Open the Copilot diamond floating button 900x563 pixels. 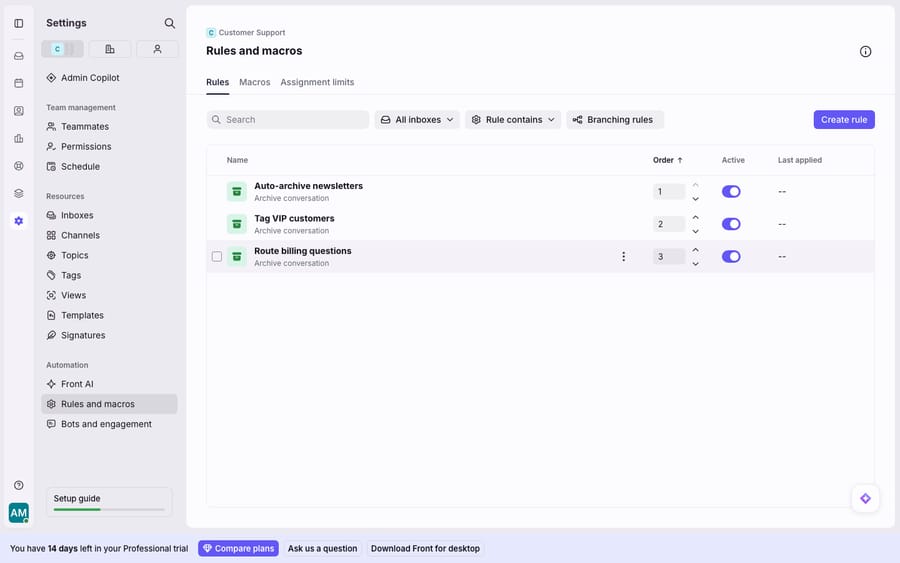(865, 499)
